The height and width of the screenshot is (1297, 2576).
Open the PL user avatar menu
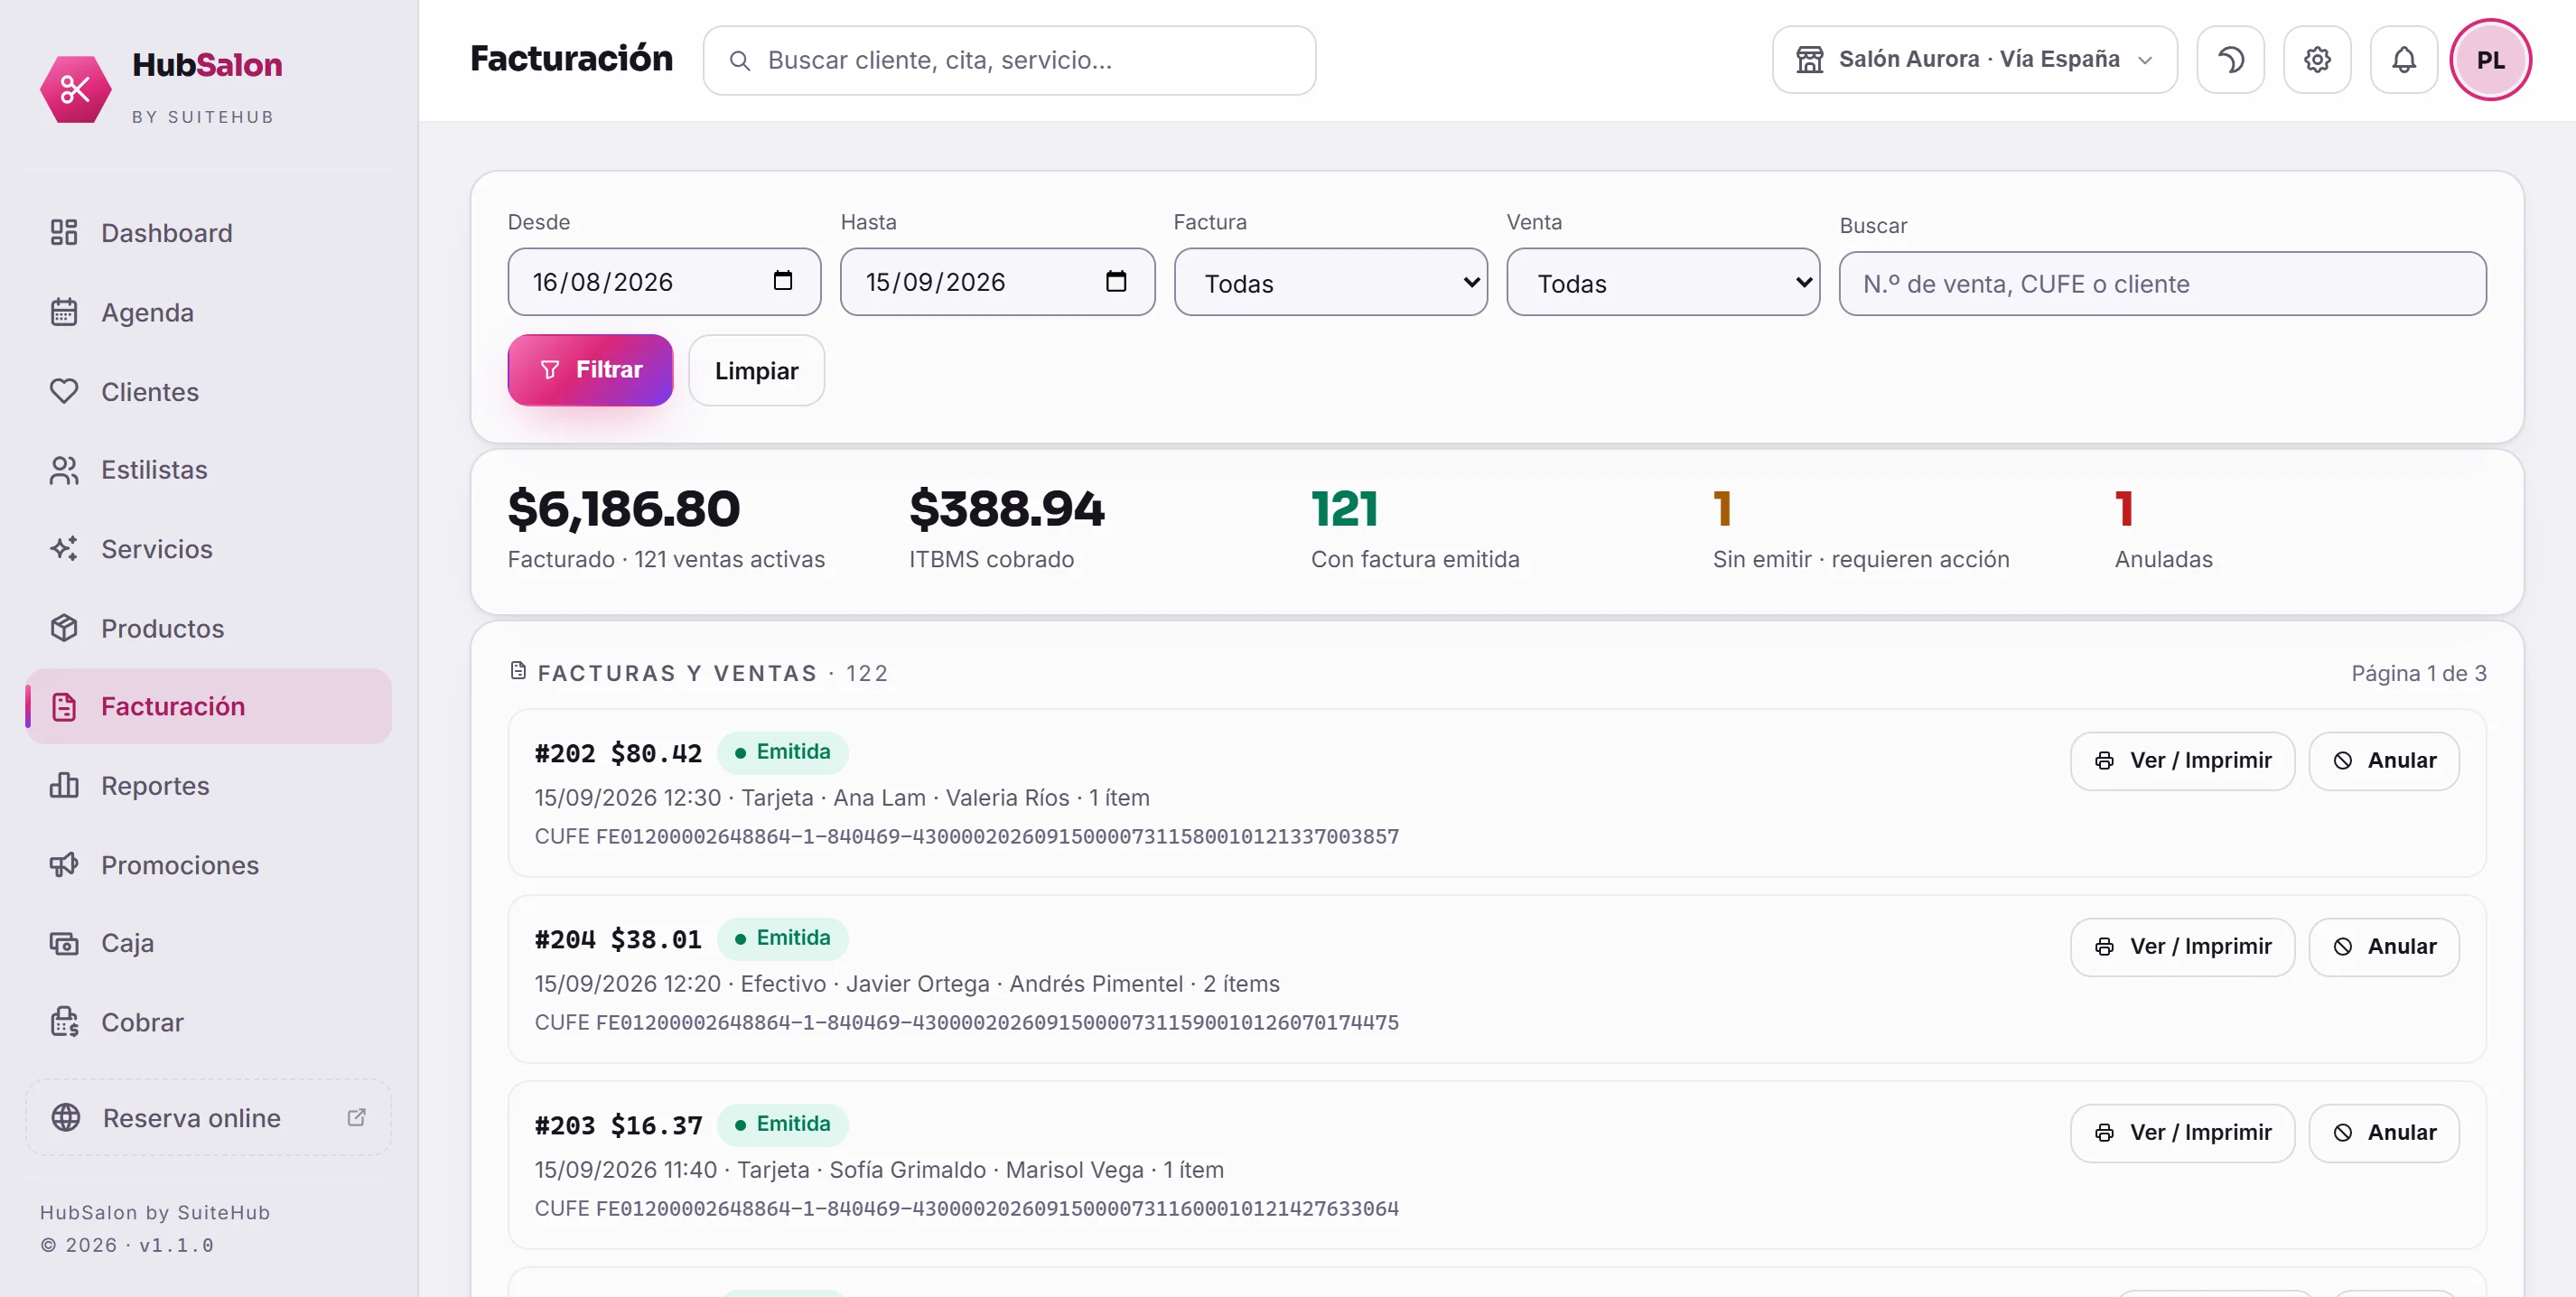(2490, 60)
